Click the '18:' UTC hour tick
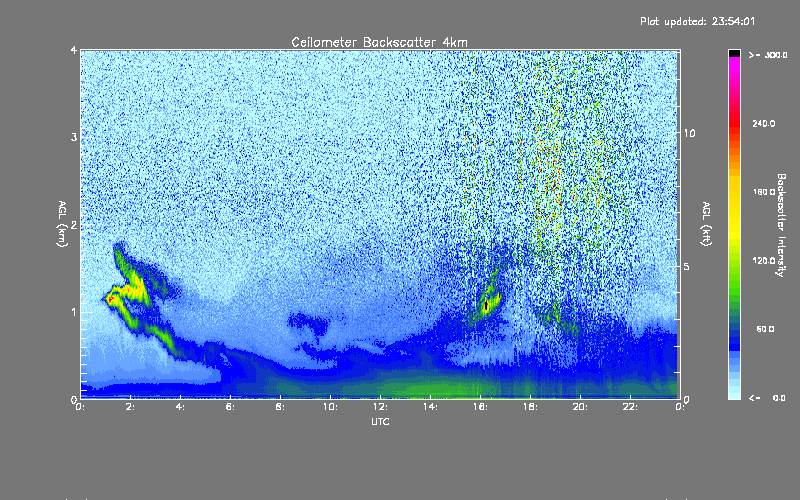This screenshot has width=800, height=500. click(531, 407)
